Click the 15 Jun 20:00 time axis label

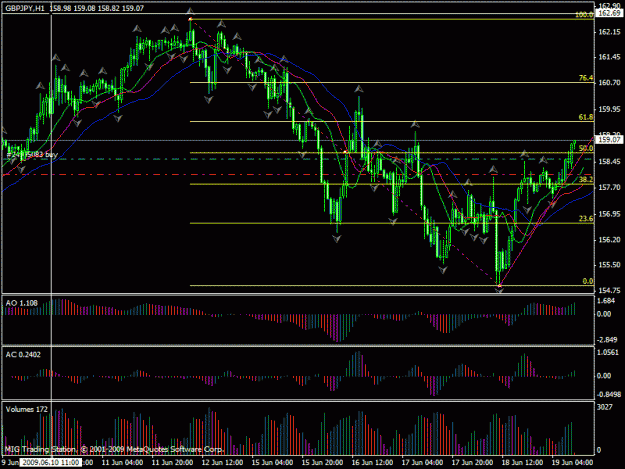[x=322, y=463]
